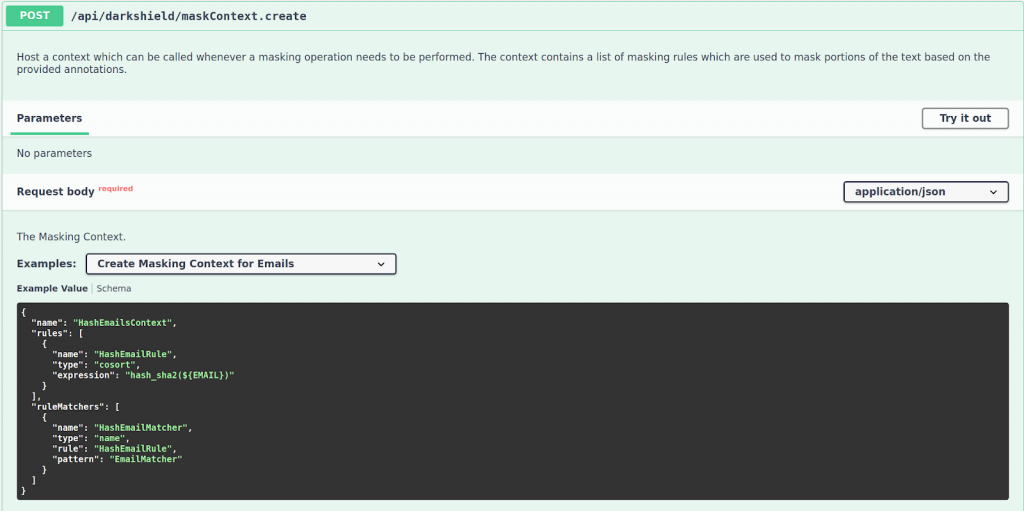Click the 'No parameters' text
1024x511 pixels.
(54, 154)
